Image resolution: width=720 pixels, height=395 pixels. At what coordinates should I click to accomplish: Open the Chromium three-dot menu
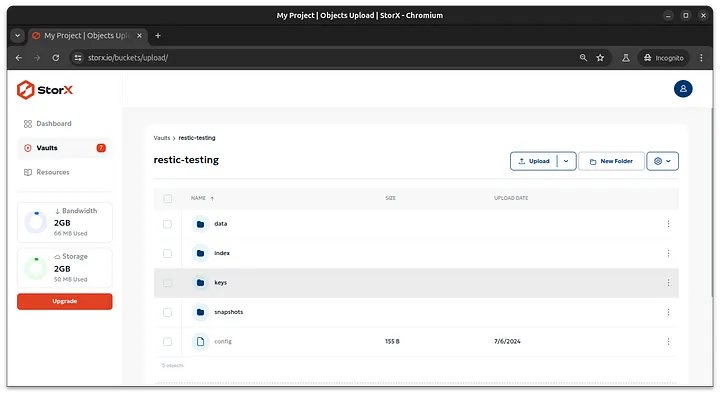[701, 58]
